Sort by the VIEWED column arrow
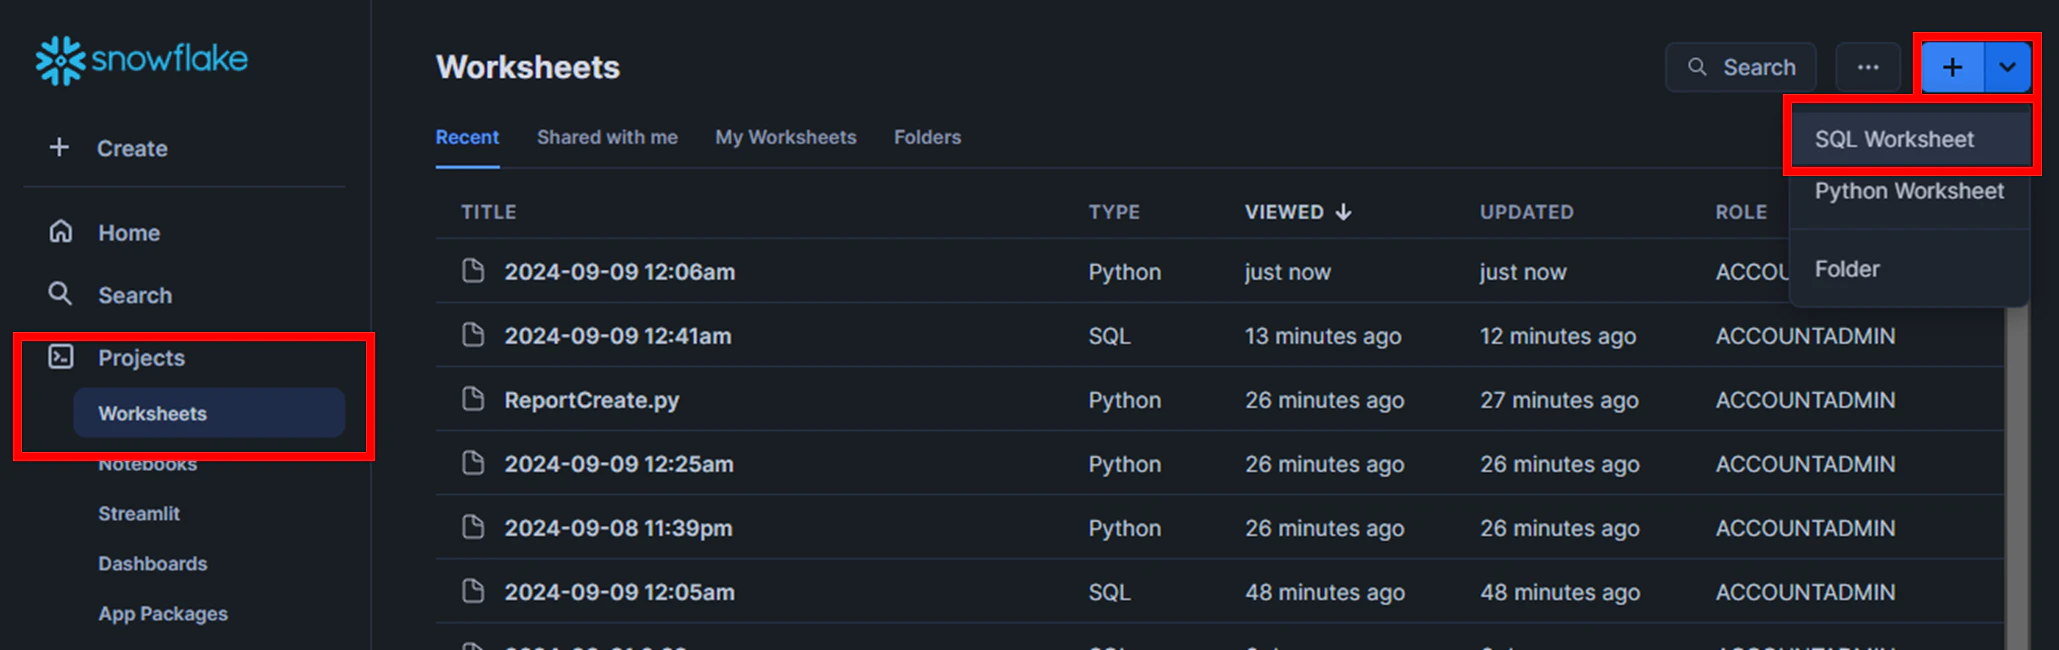Viewport: 2059px width, 650px height. pos(1343,212)
